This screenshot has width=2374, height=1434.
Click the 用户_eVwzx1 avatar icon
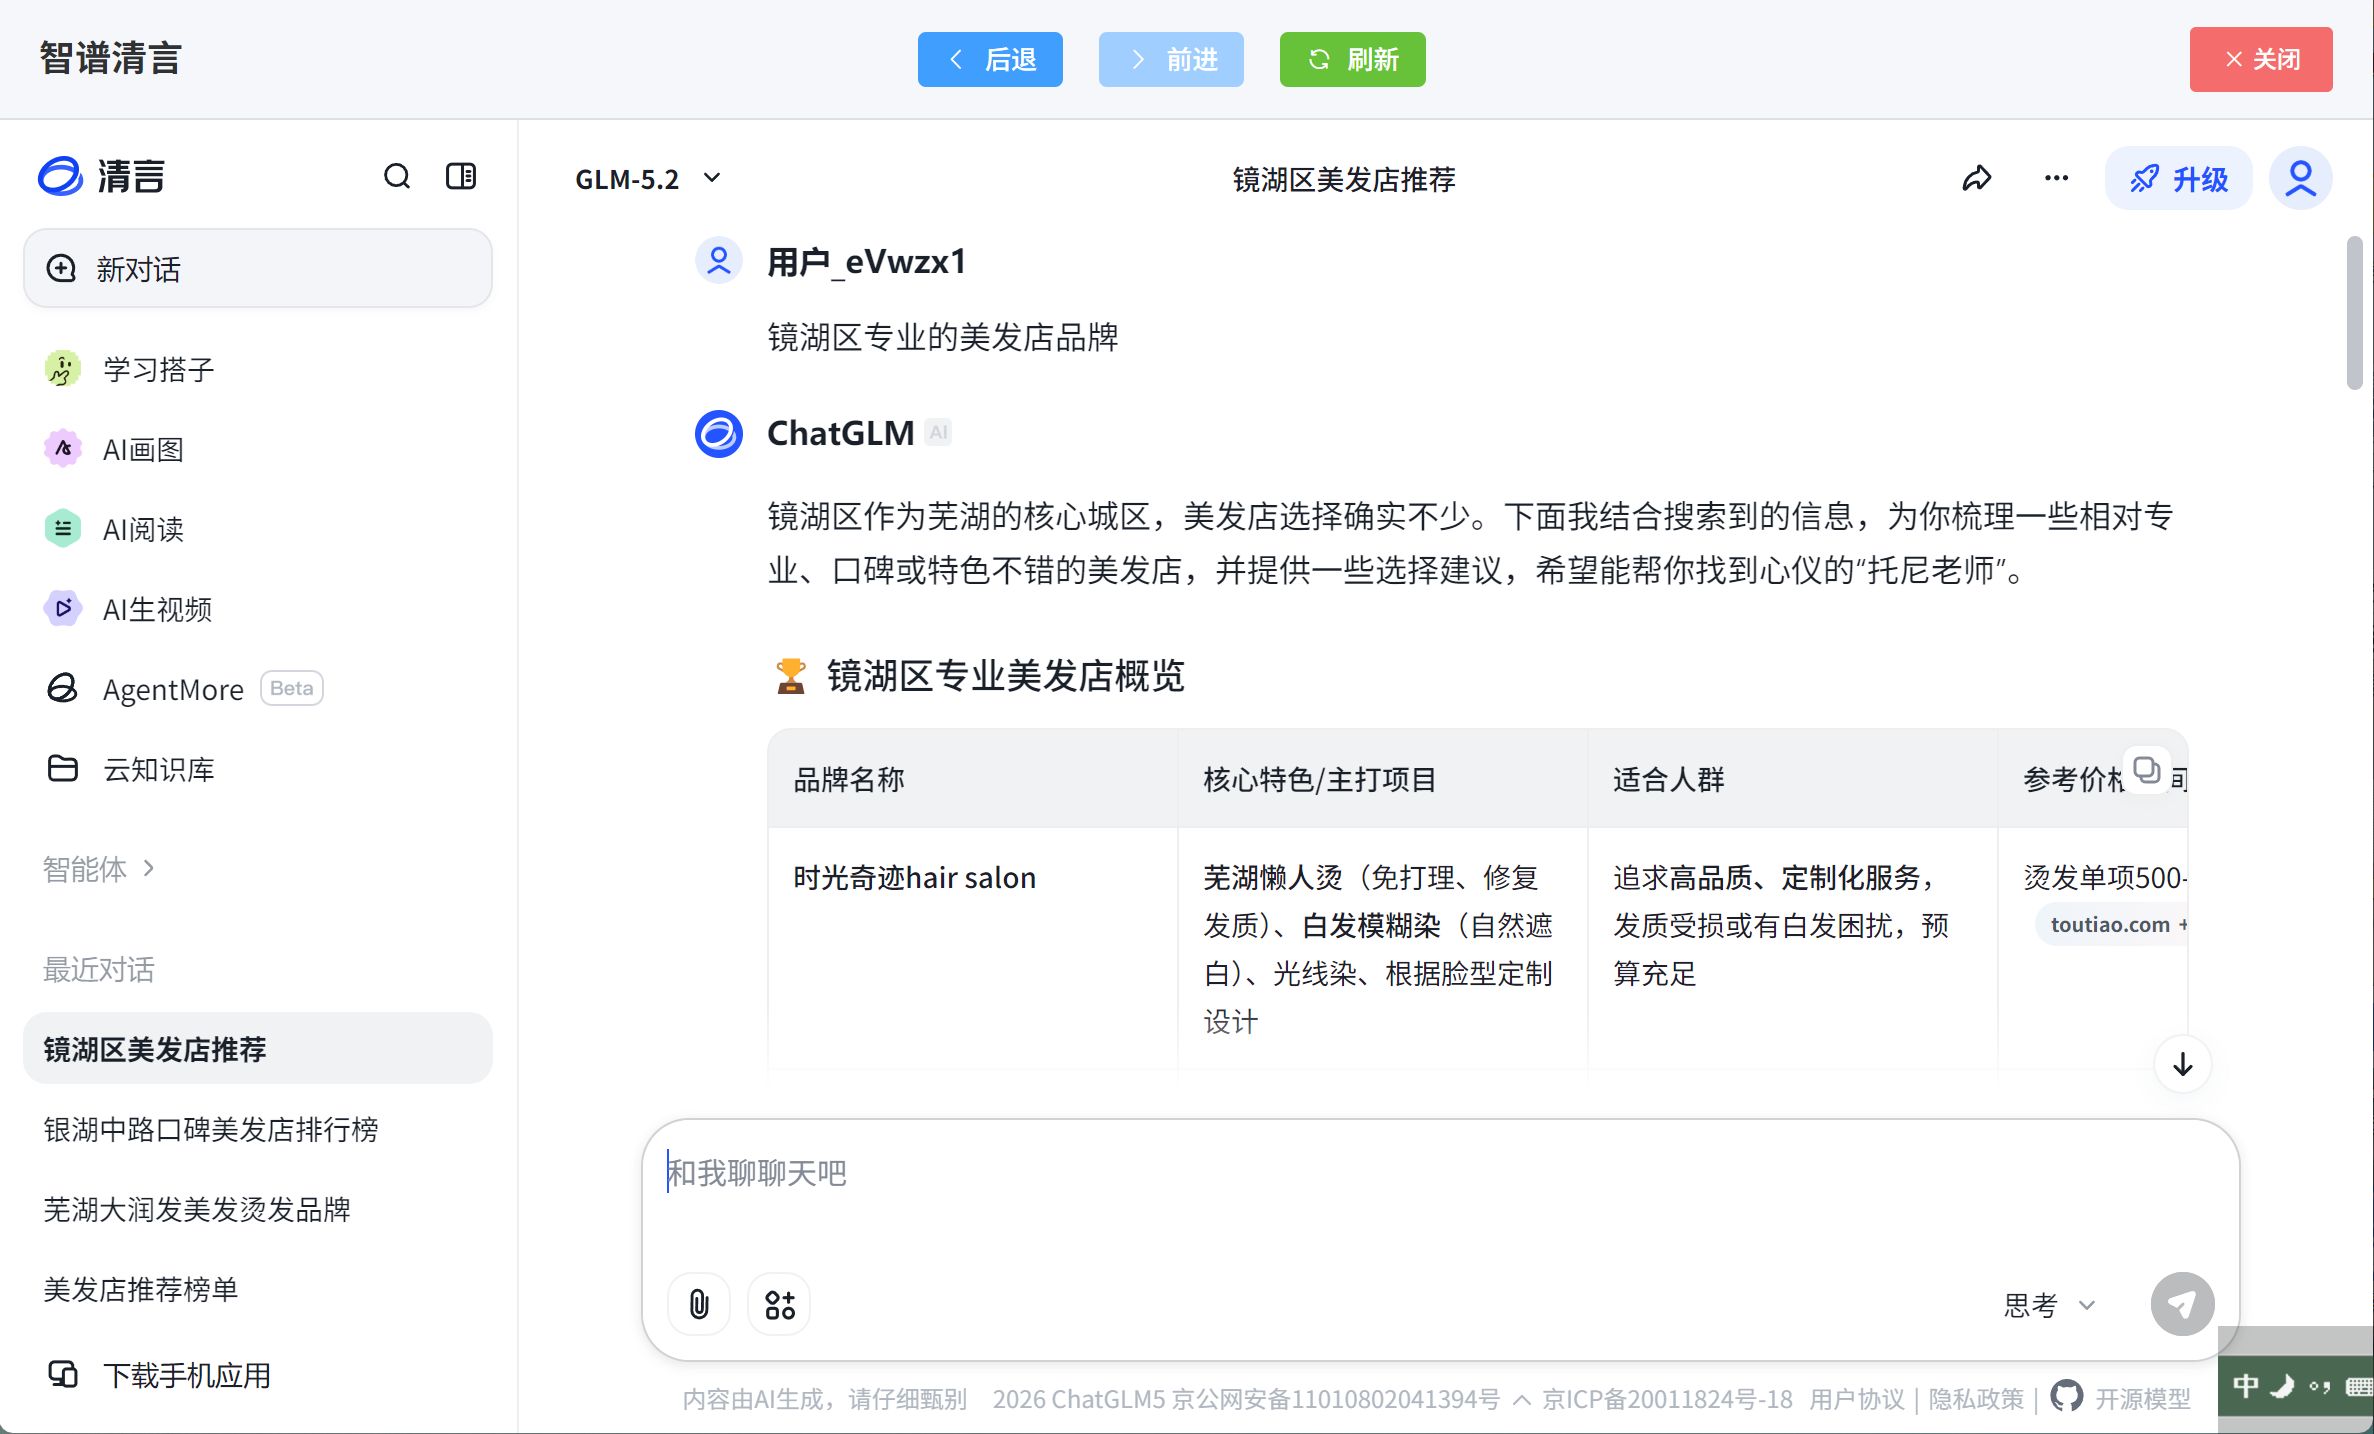point(718,262)
